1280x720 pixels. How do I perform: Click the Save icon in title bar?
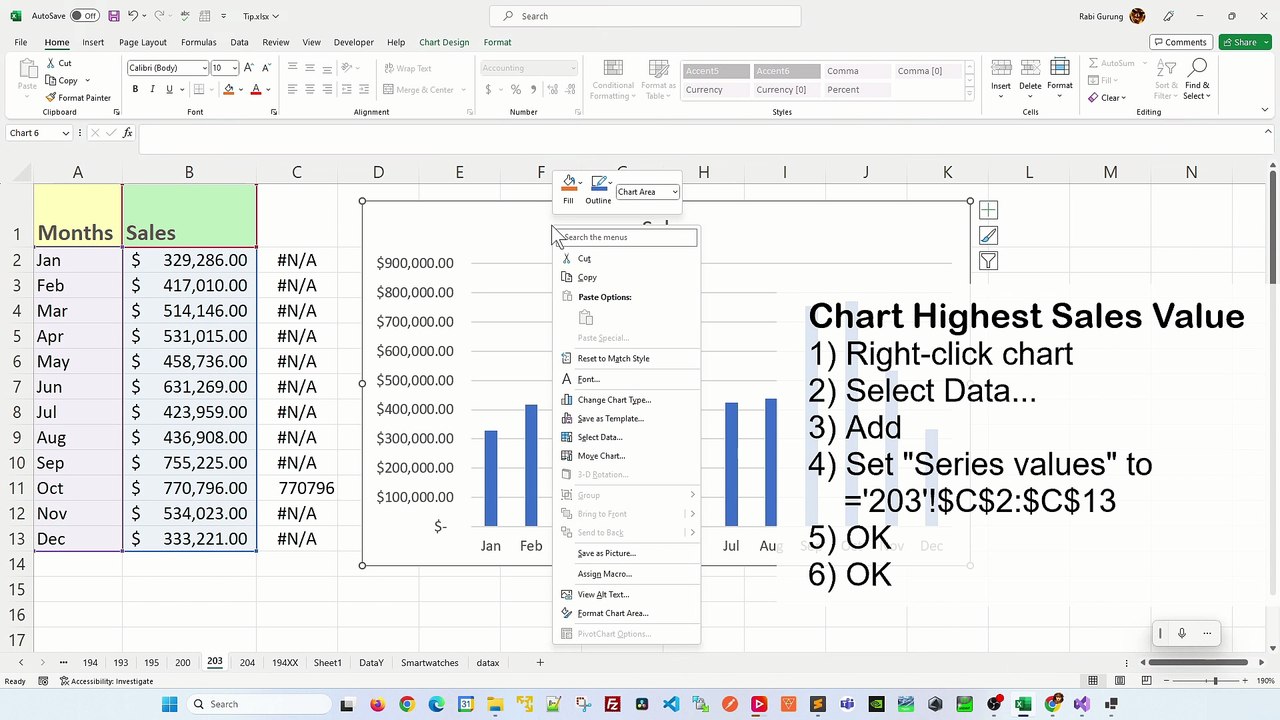click(x=114, y=16)
